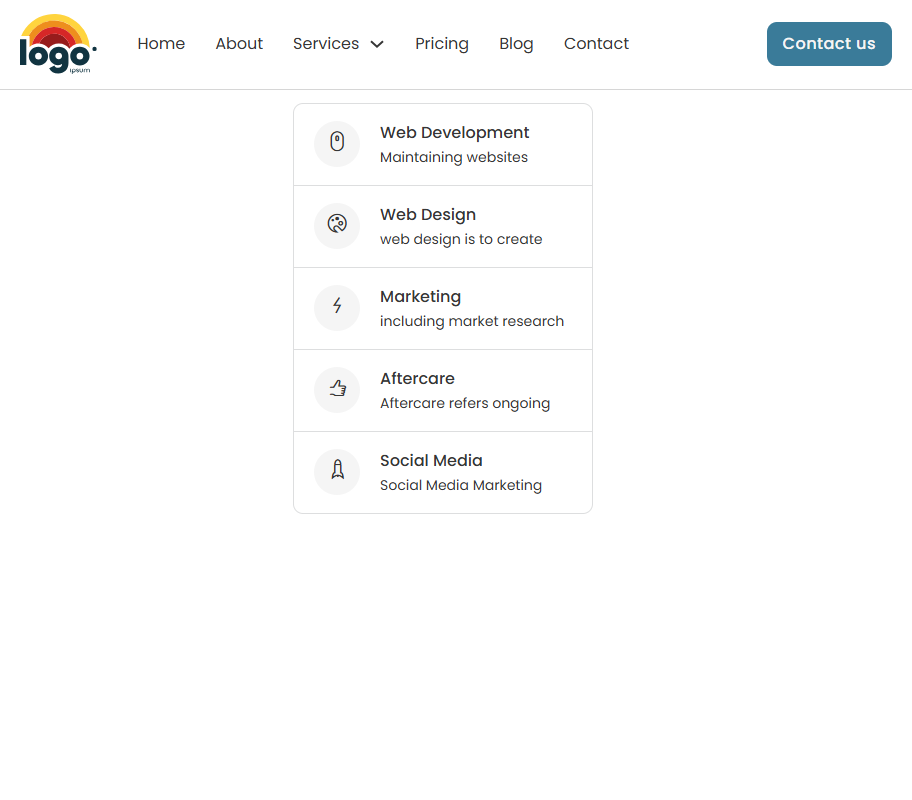The height and width of the screenshot is (800, 912).
Task: Open the About page
Action: [239, 44]
